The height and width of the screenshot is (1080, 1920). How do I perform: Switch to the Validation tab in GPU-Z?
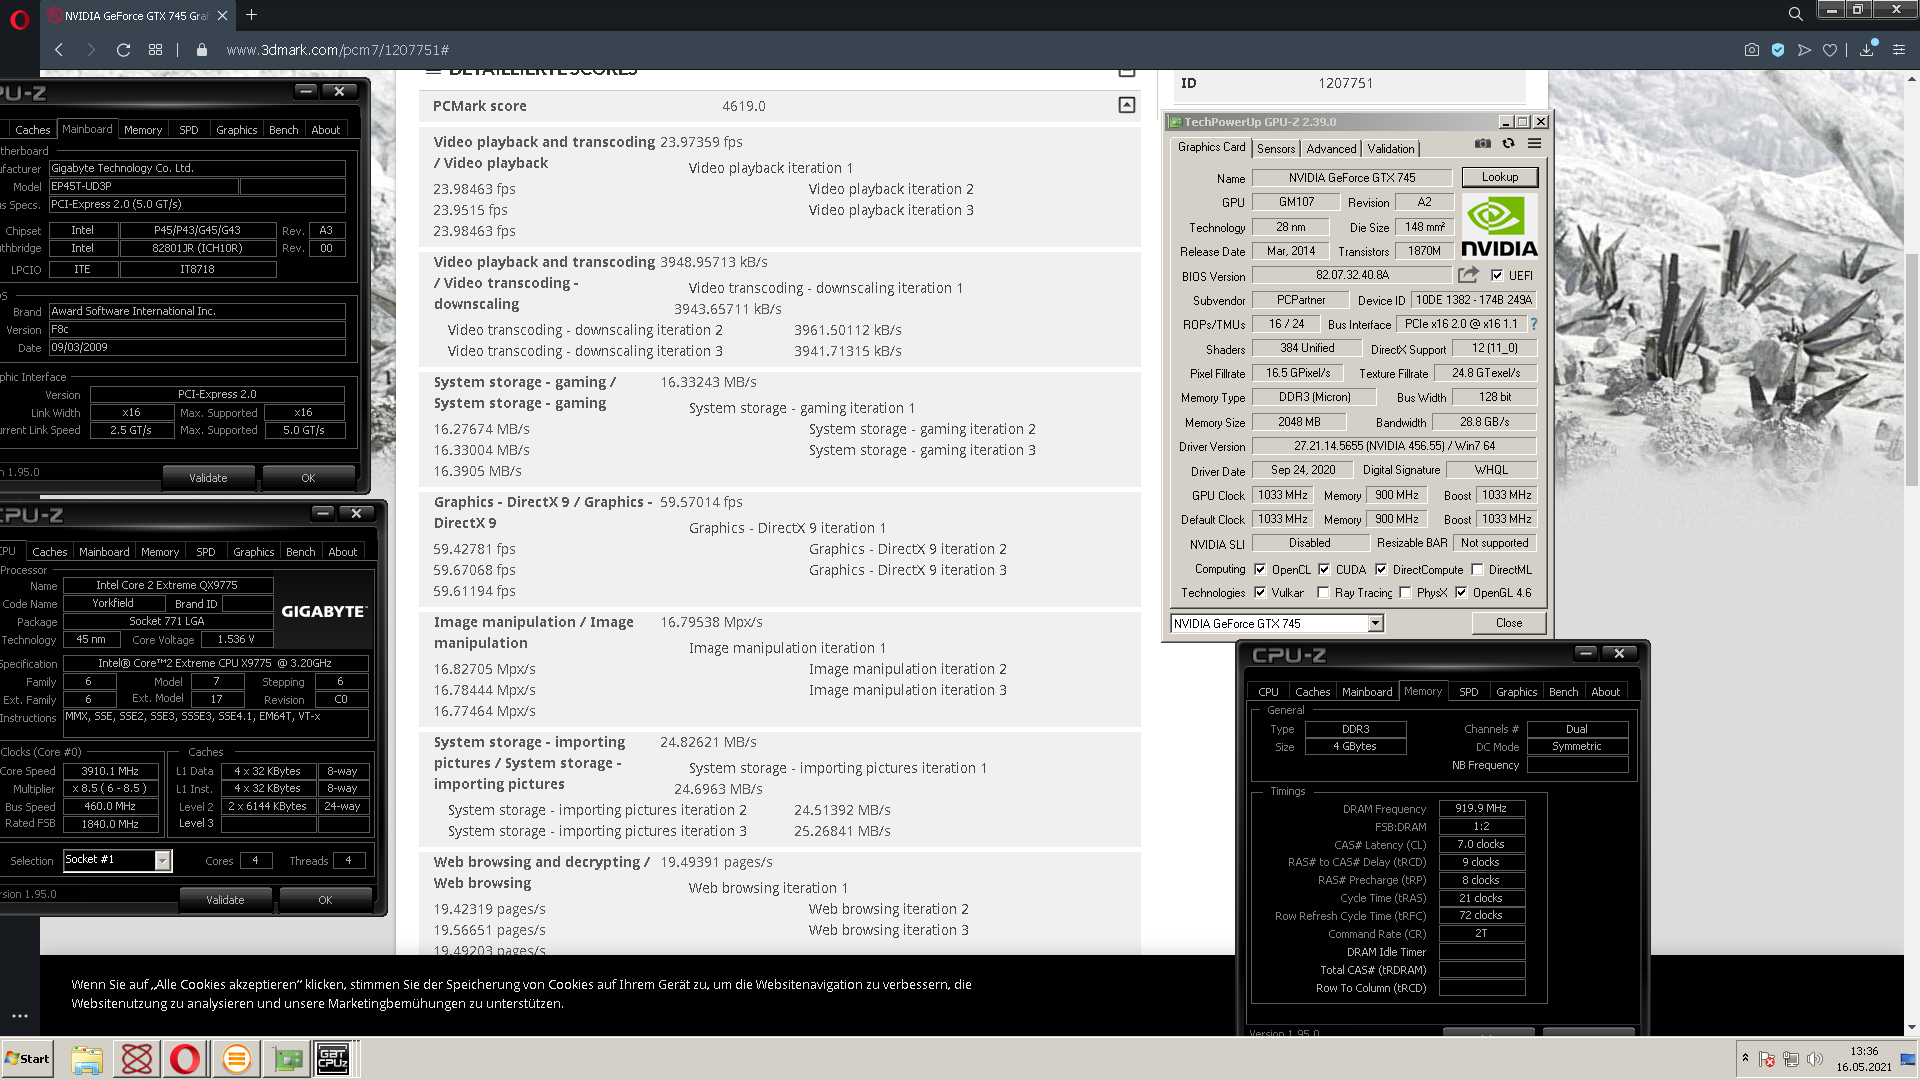pos(1390,148)
